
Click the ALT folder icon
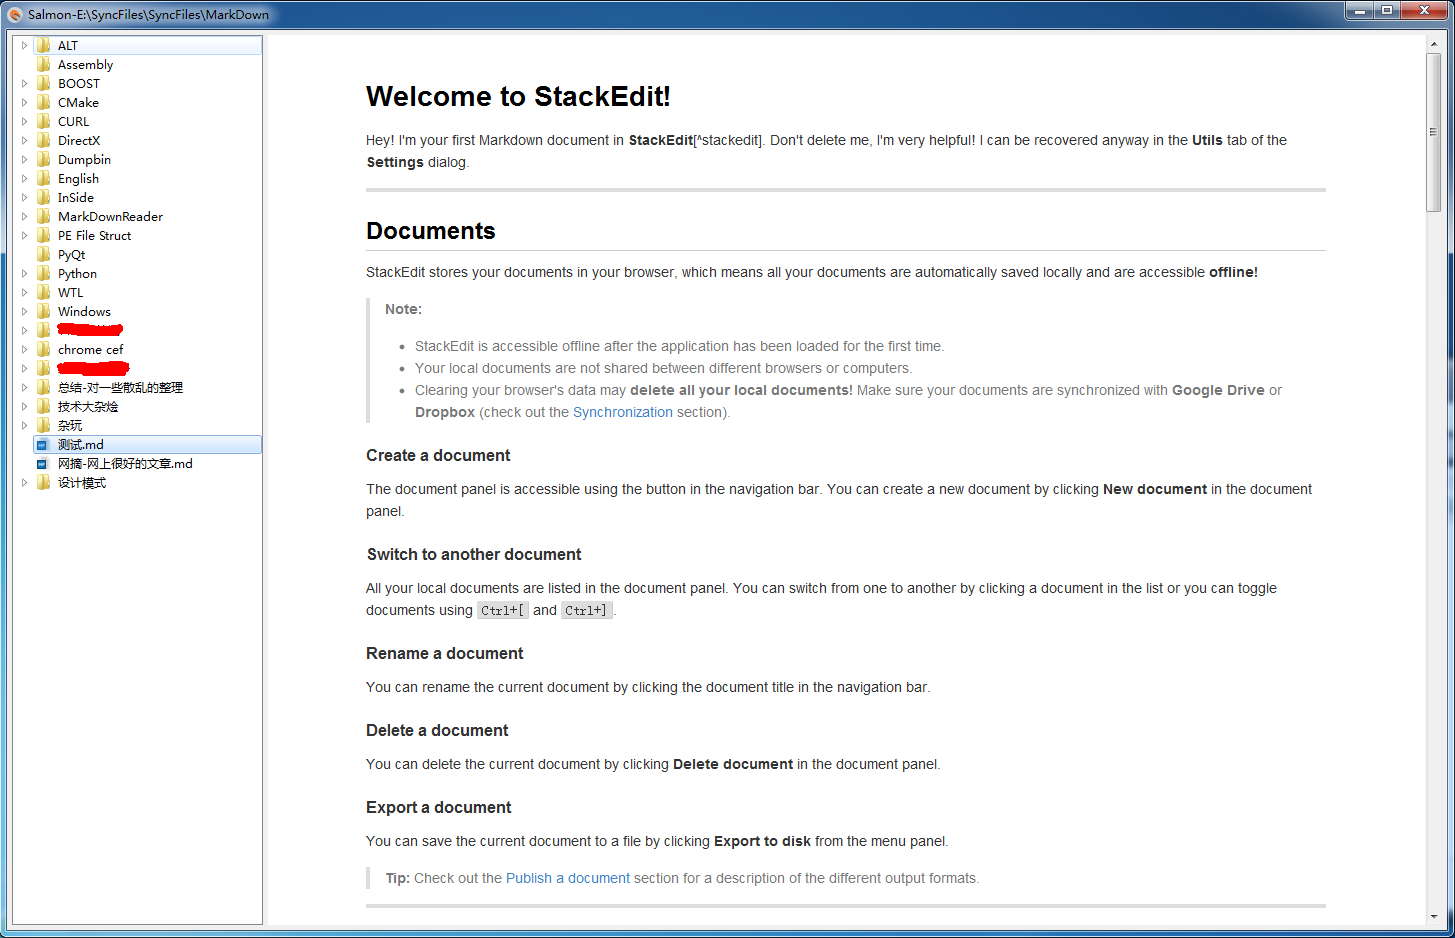[x=43, y=45]
